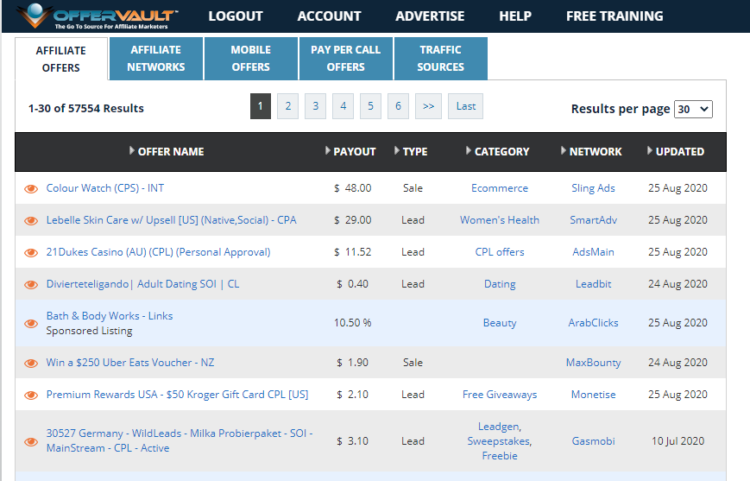Image resolution: width=750 pixels, height=481 pixels.
Task: Switch to Mobile Offers tab
Action: click(x=251, y=58)
